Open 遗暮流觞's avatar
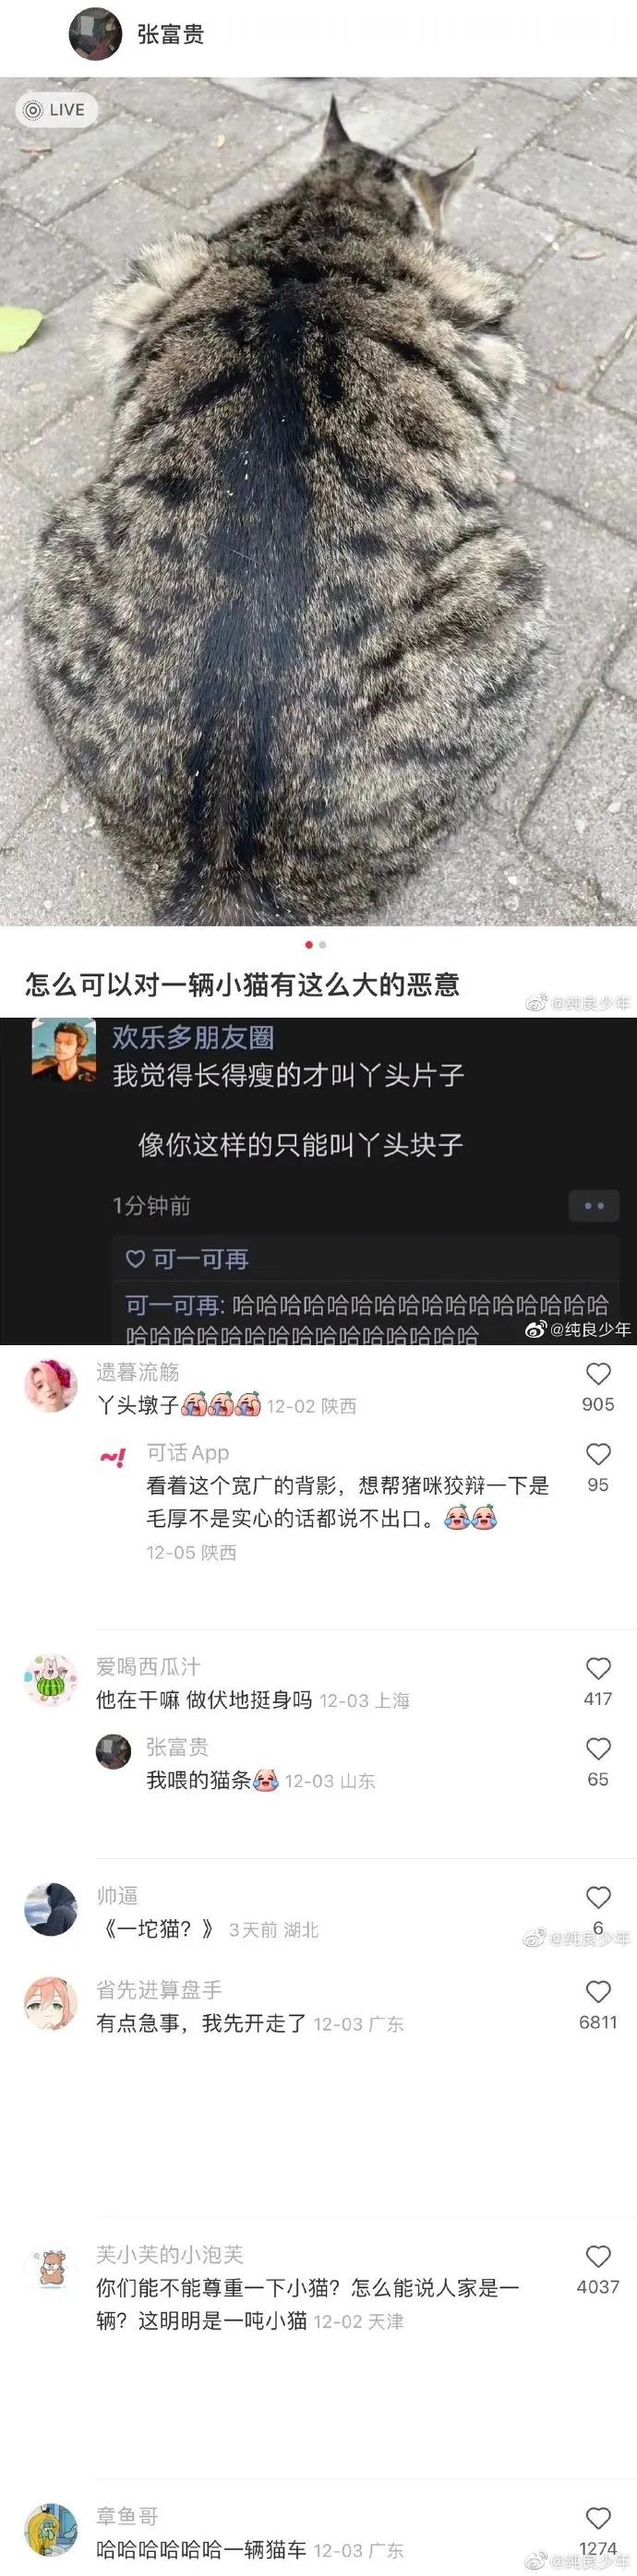The width and height of the screenshot is (637, 2576). [x=50, y=1385]
